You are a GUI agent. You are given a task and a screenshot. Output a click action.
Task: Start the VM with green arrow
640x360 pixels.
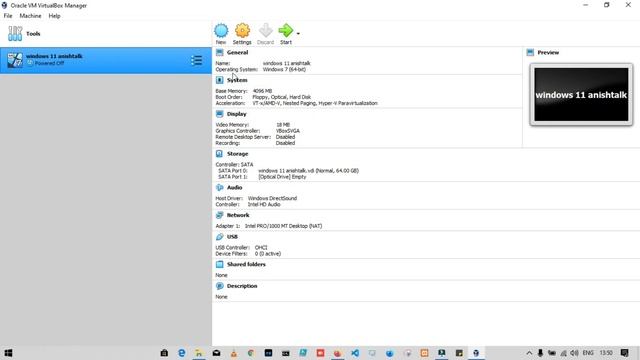coord(285,30)
